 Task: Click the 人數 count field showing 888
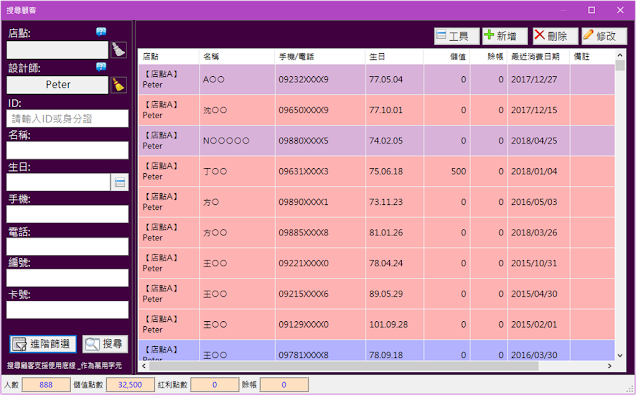[x=46, y=385]
